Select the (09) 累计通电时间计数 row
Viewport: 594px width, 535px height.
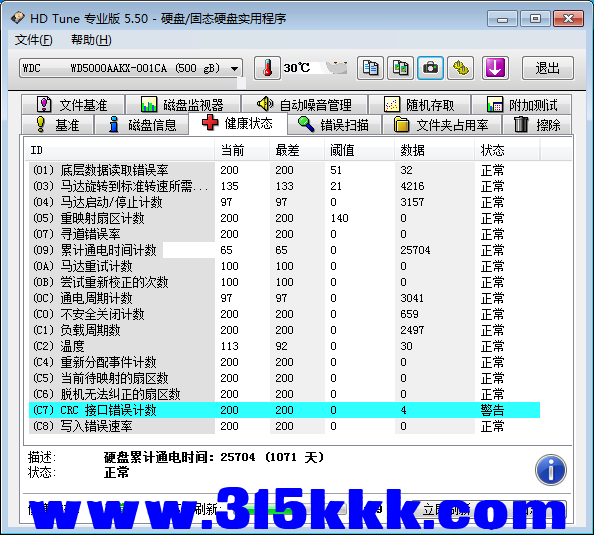click(284, 250)
